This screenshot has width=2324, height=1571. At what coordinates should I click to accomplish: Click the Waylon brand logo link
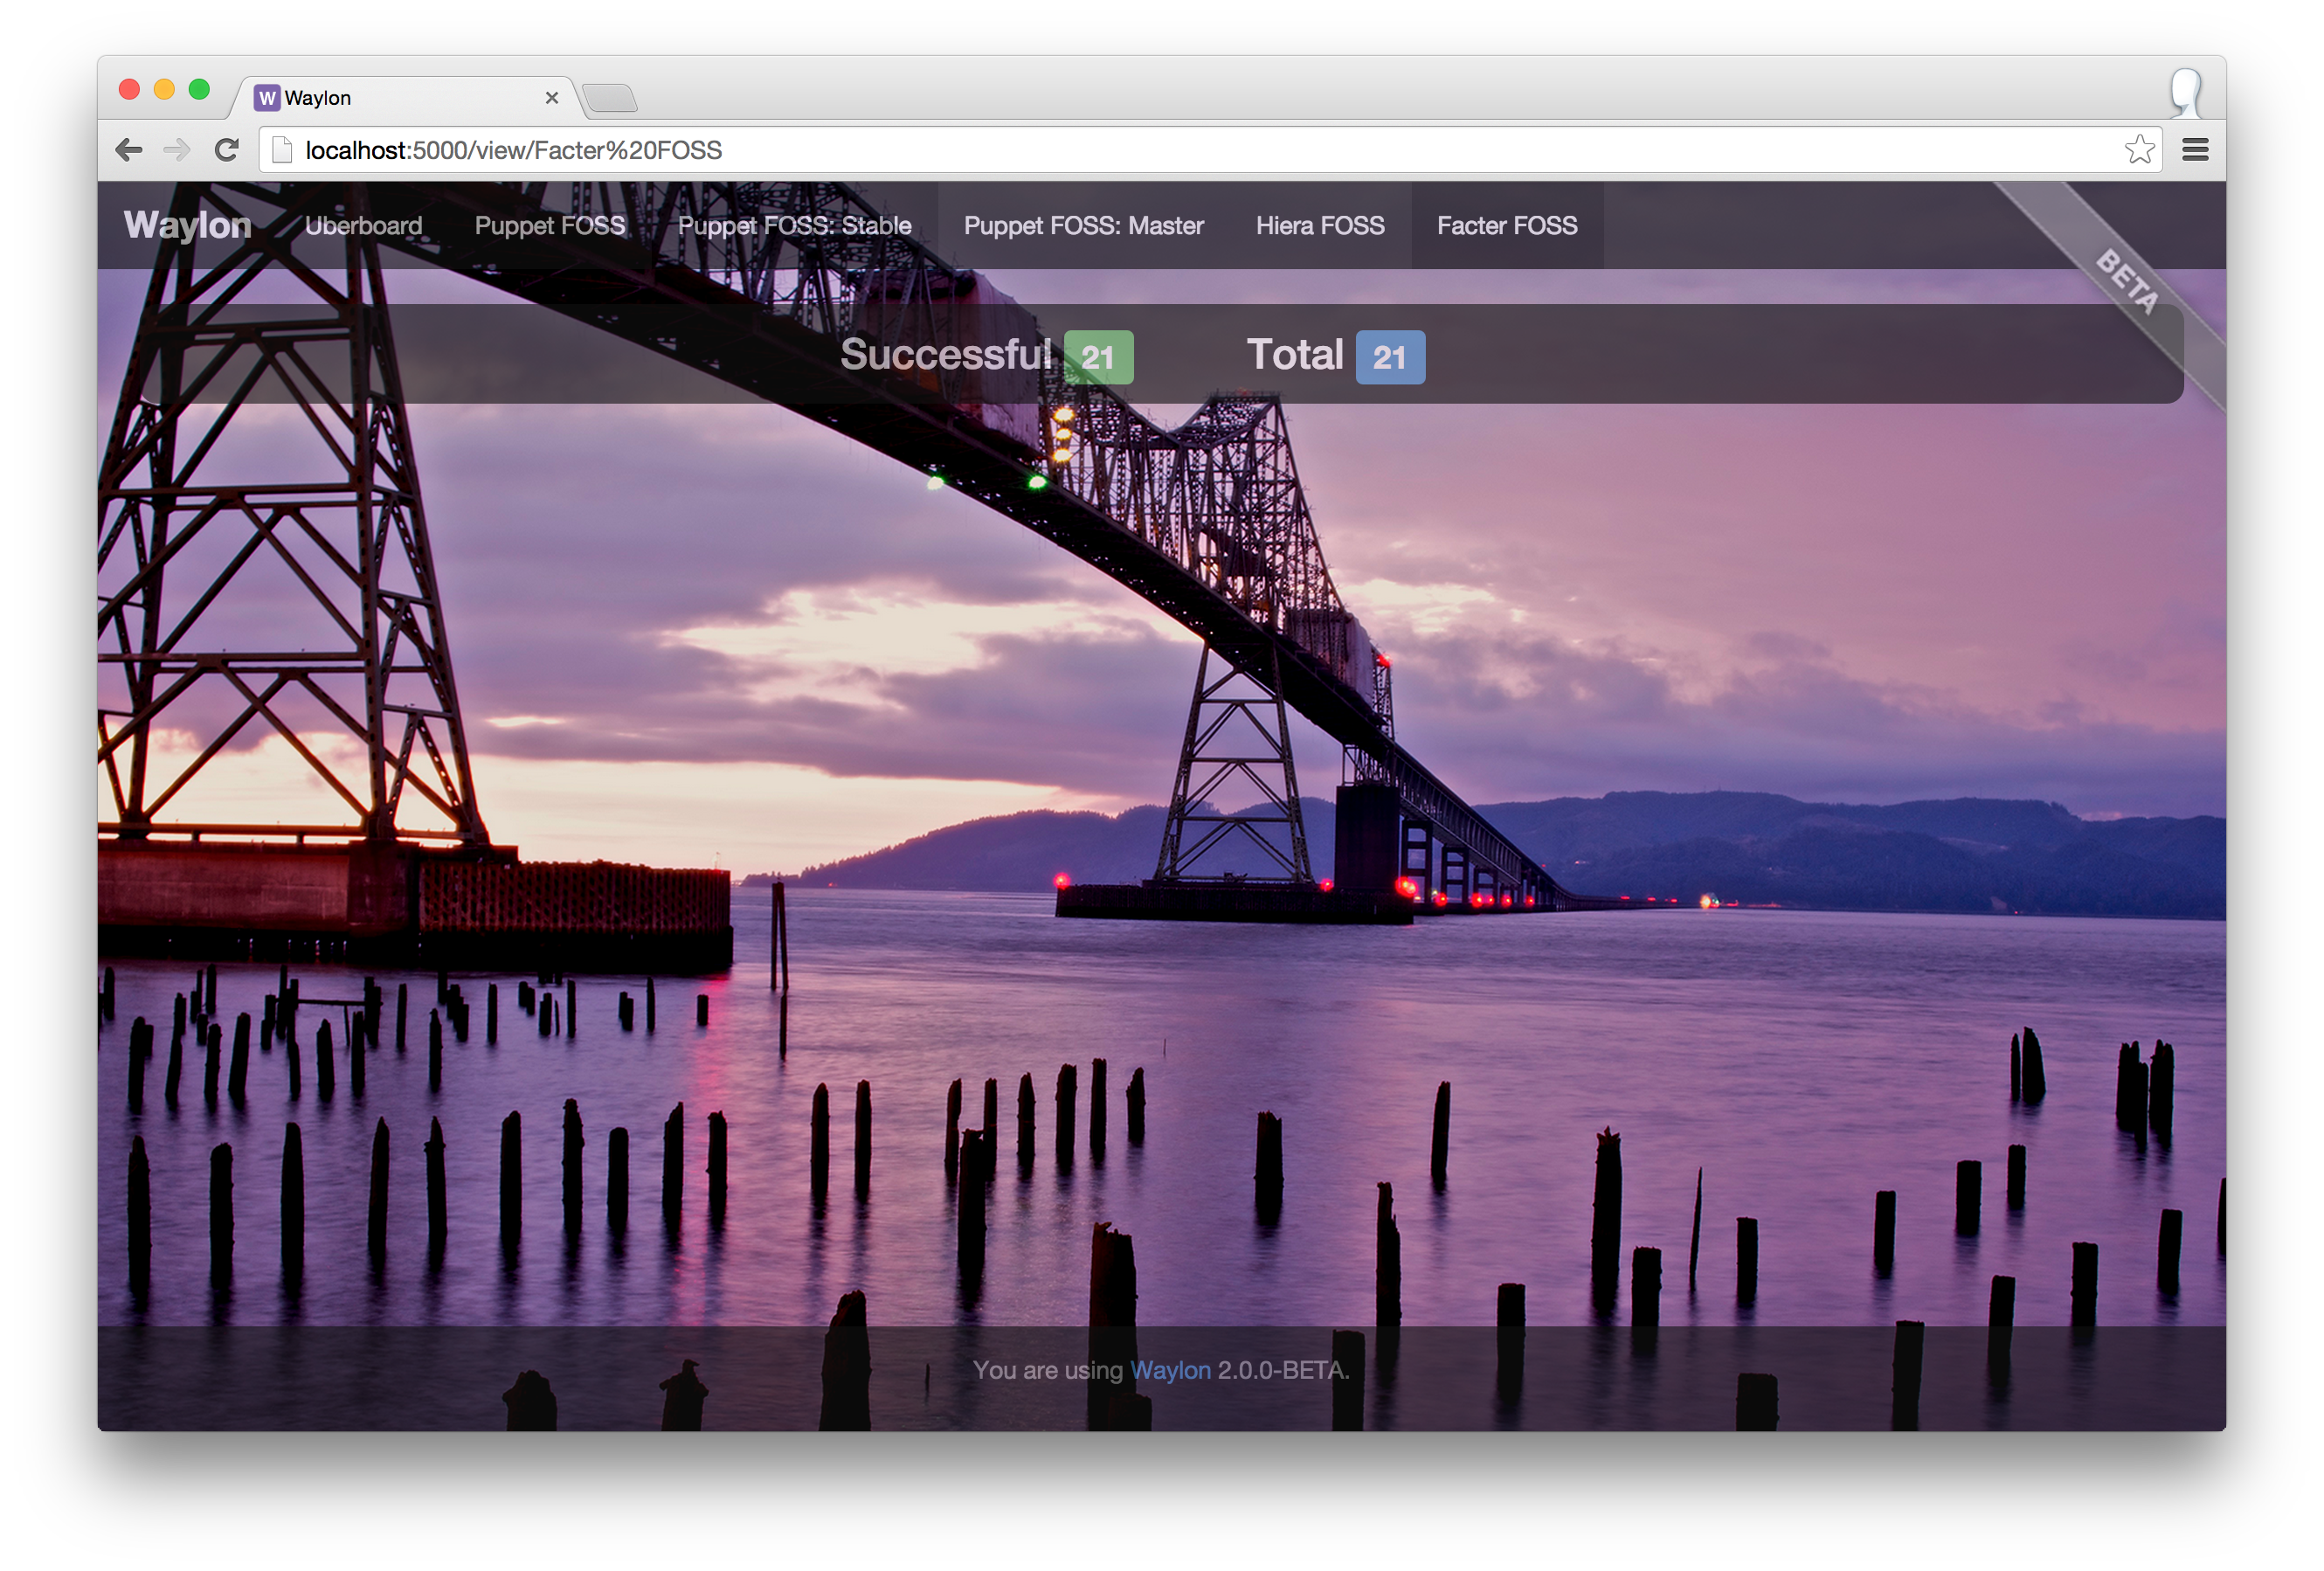(187, 225)
